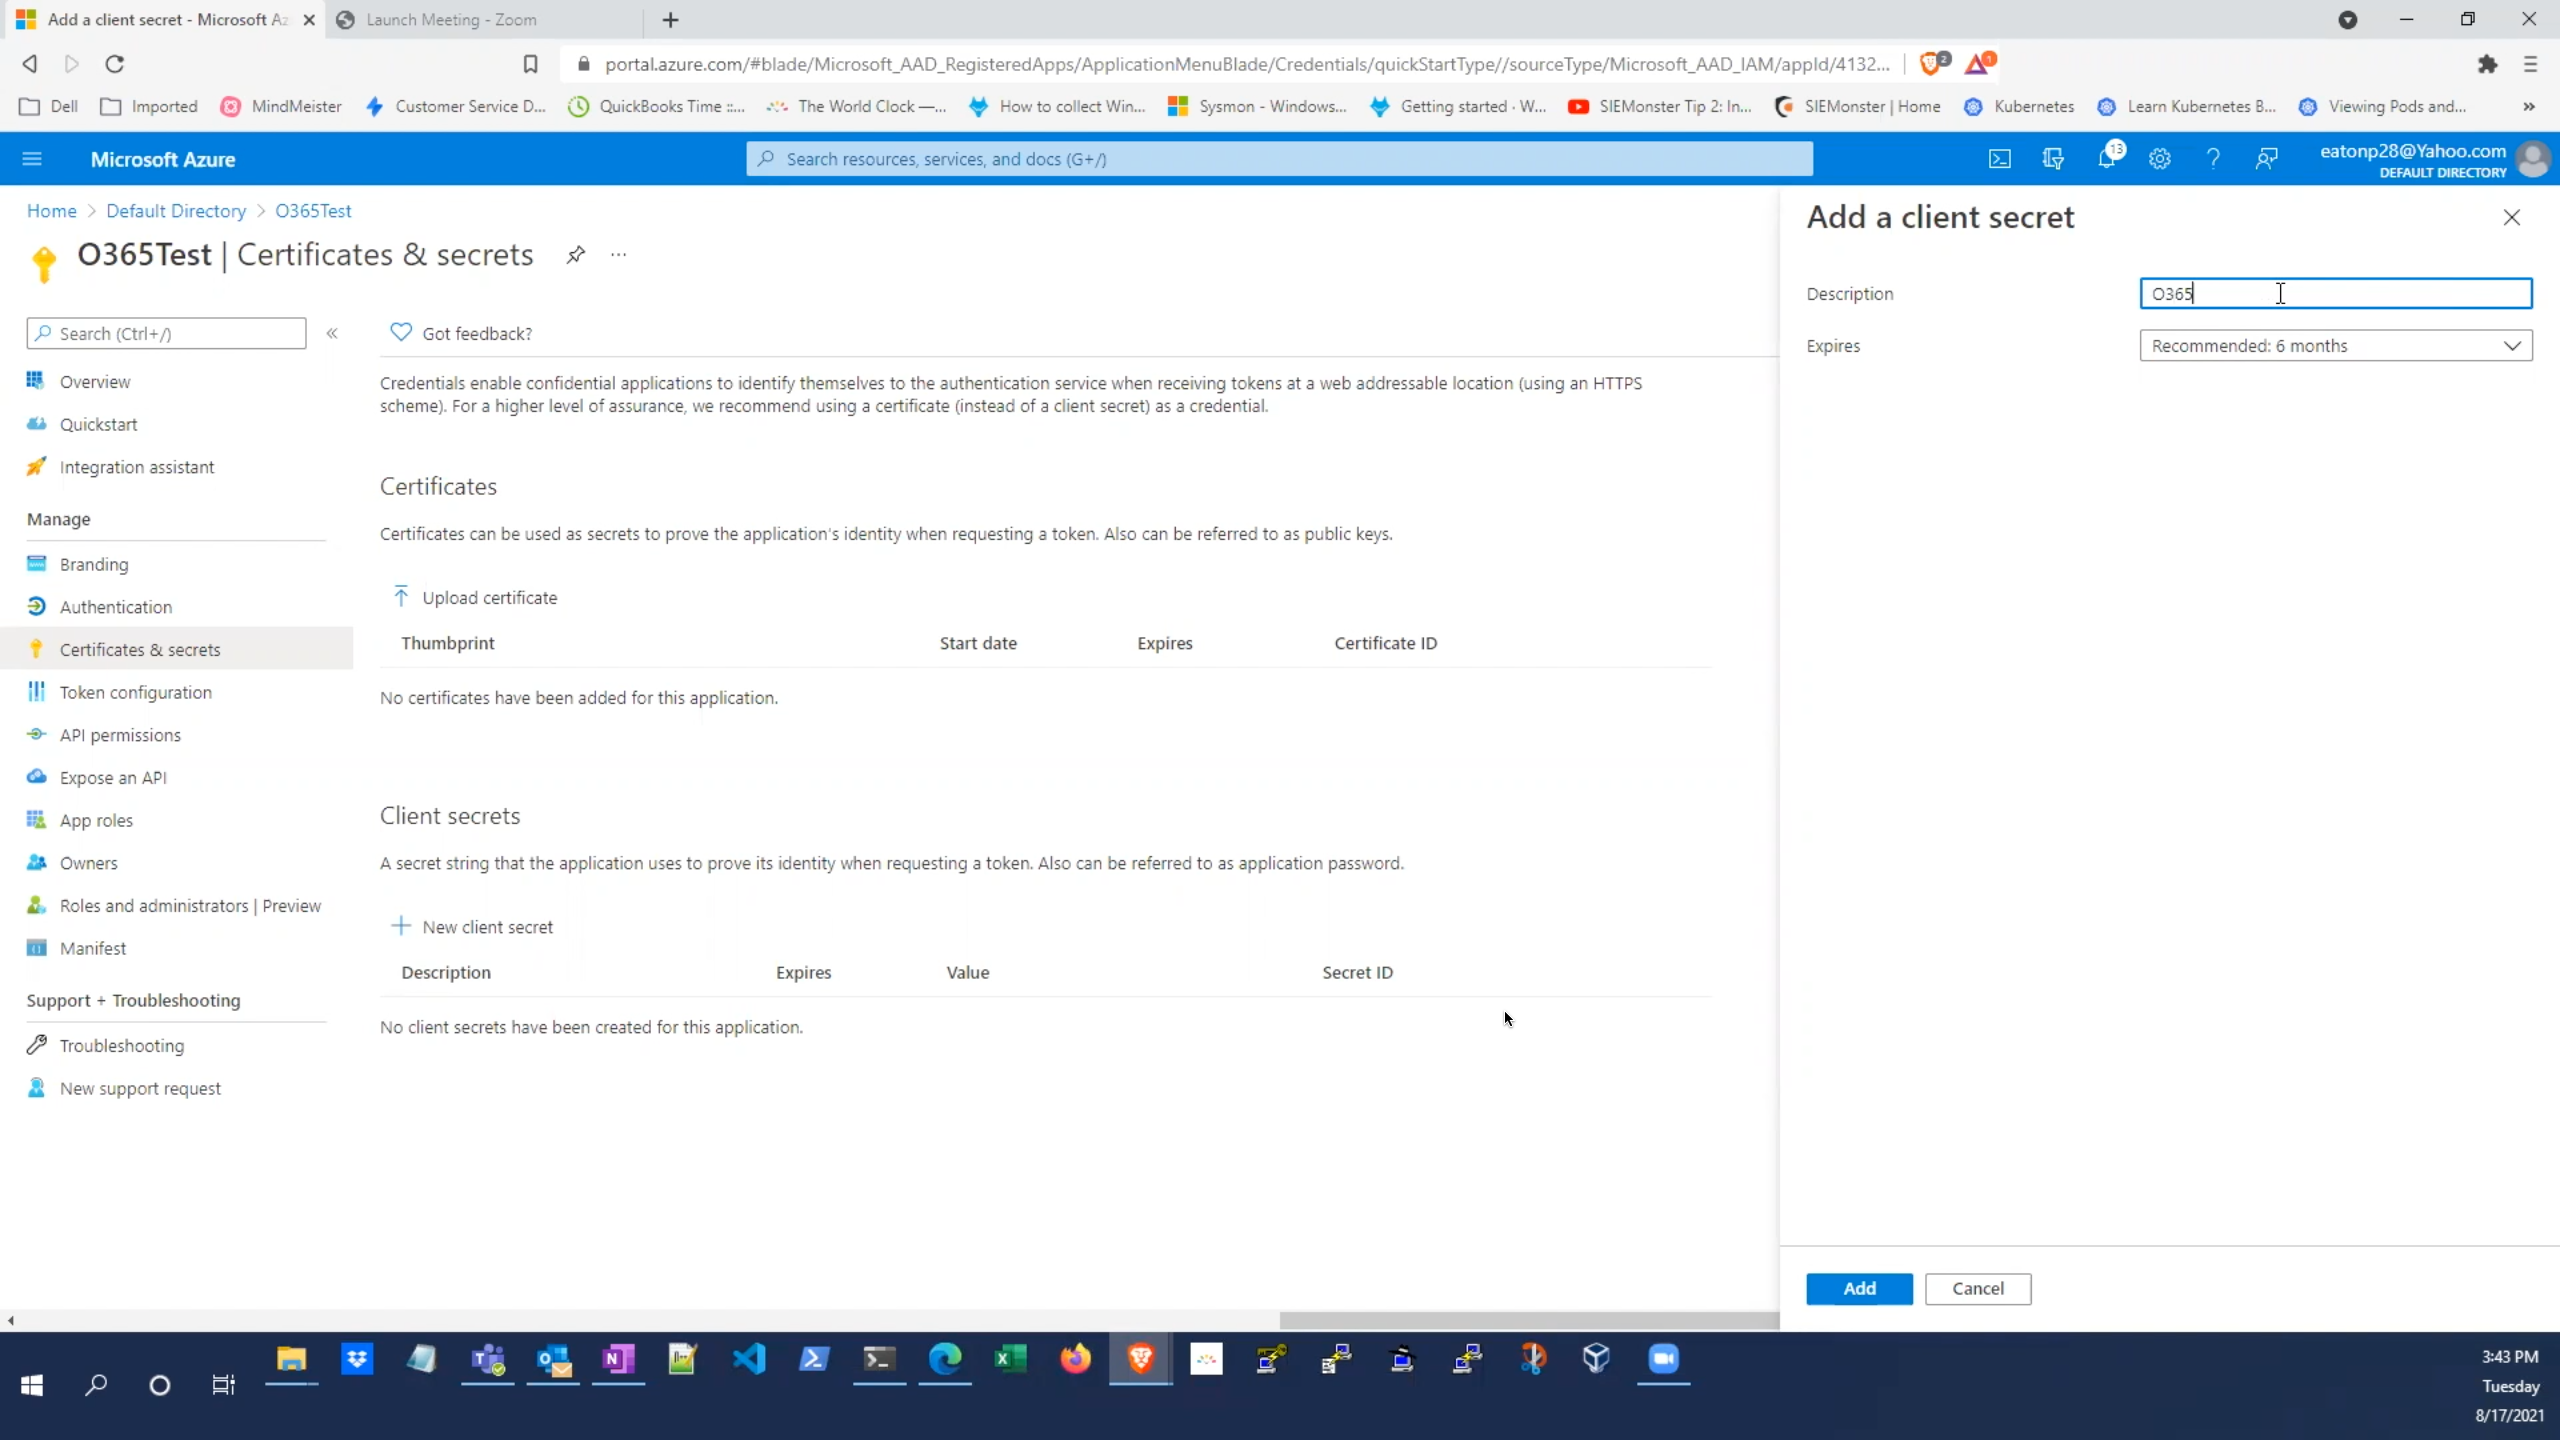This screenshot has width=2560, height=1440.
Task: Click the Got feedback heart icon
Action: (401, 333)
